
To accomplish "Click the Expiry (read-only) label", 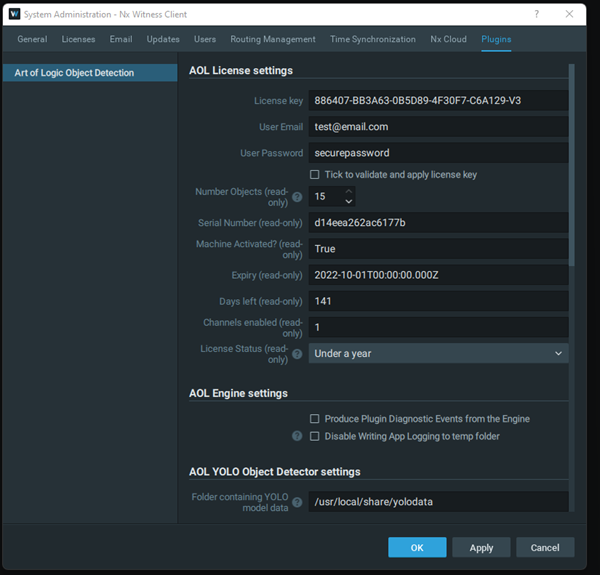I will pyautogui.click(x=267, y=275).
